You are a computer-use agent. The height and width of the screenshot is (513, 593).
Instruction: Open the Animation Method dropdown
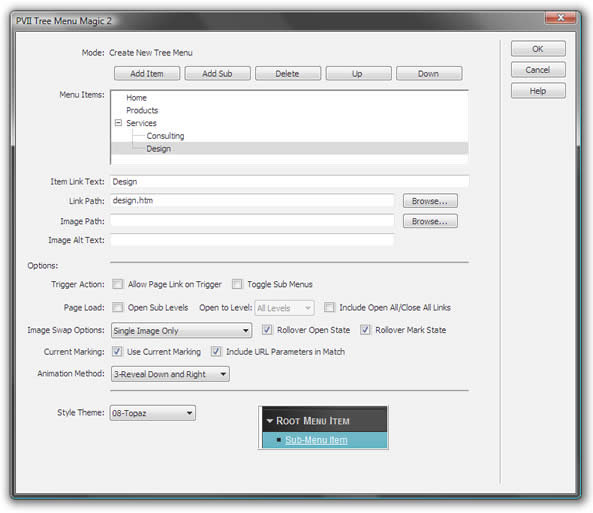point(170,374)
